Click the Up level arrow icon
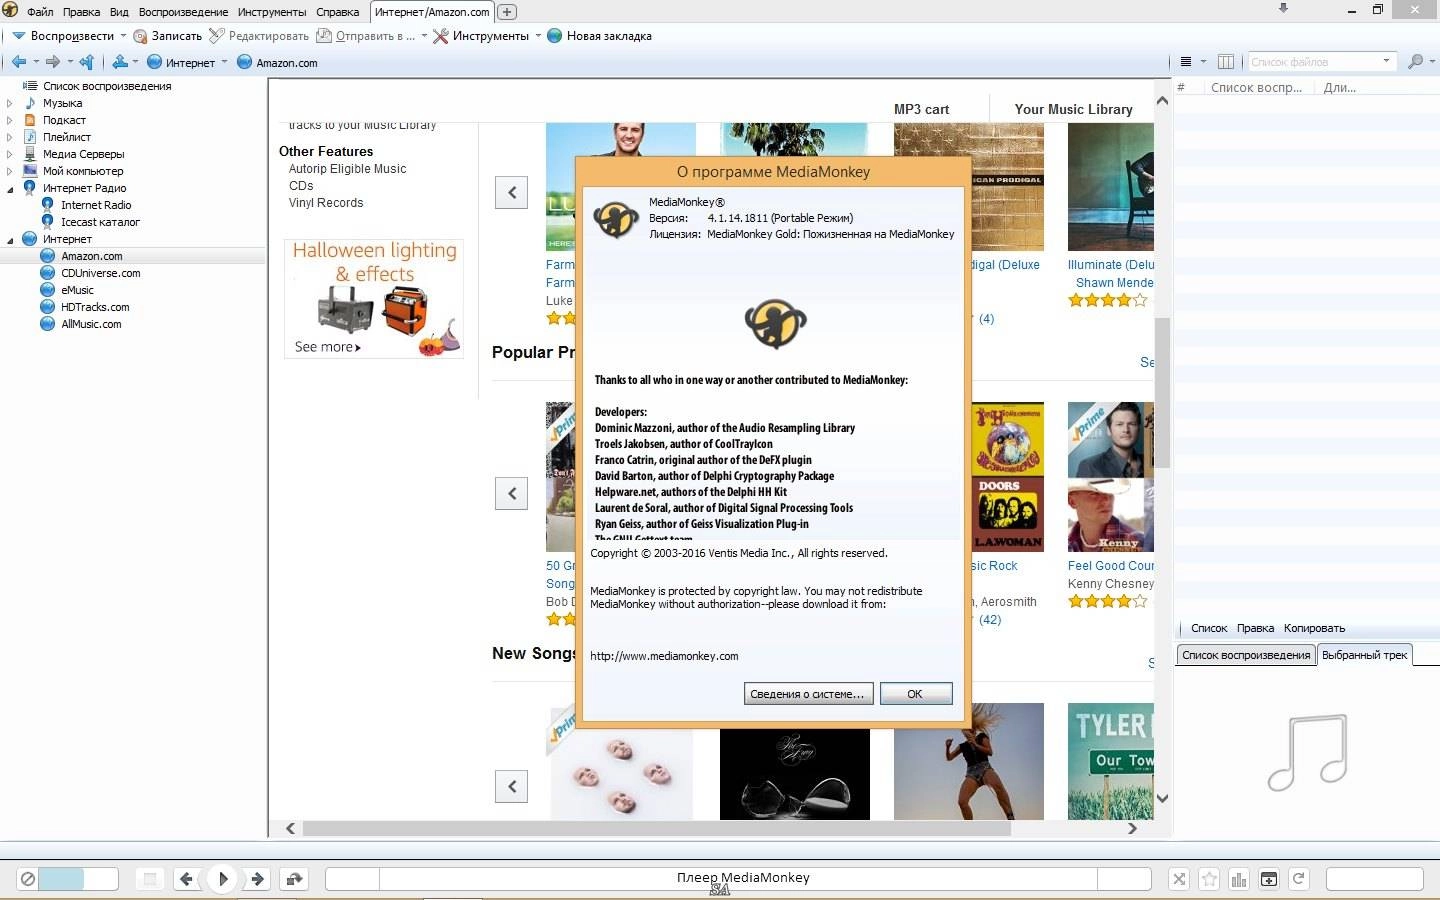Image resolution: width=1440 pixels, height=900 pixels. 87,62
